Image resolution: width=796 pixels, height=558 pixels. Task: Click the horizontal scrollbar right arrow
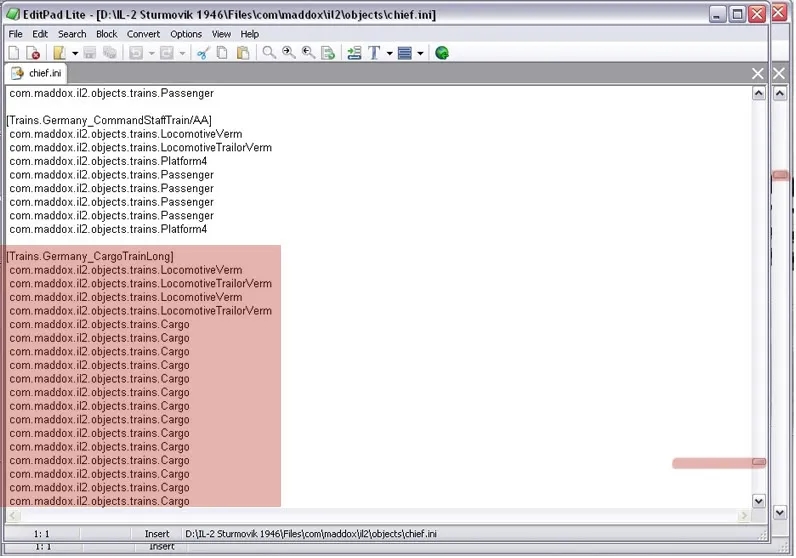click(x=744, y=516)
